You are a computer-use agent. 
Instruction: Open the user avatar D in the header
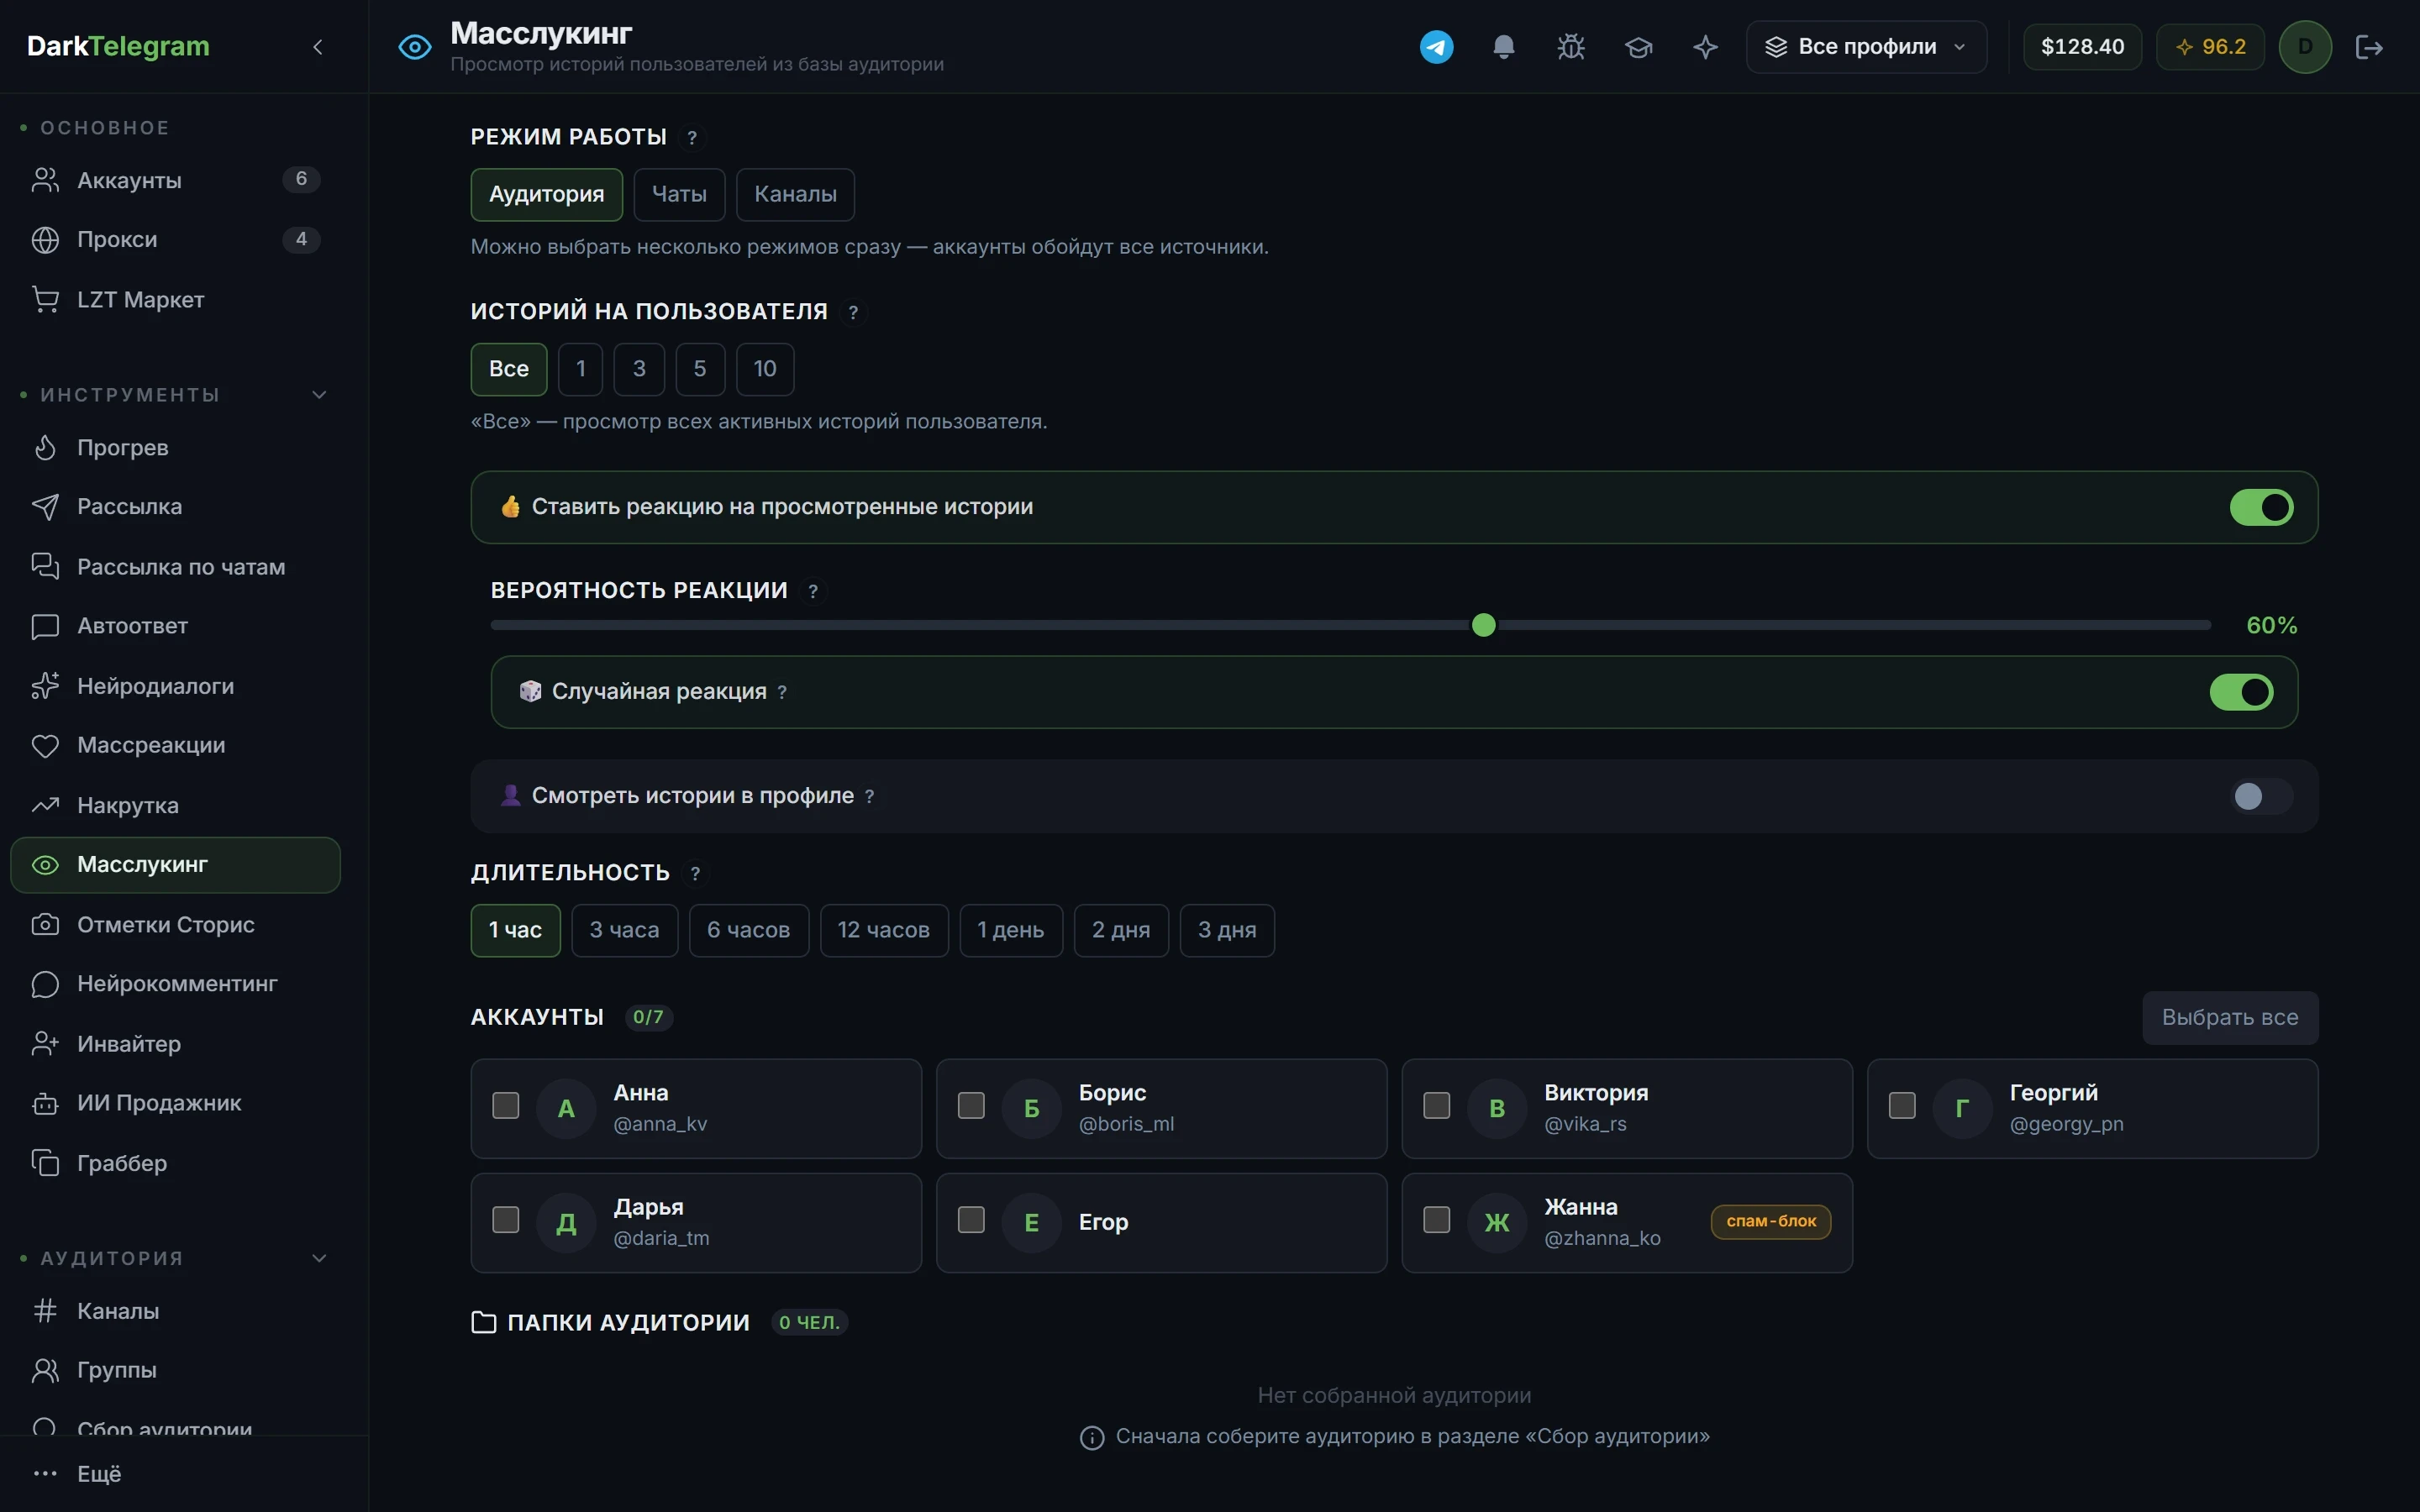tap(2305, 47)
